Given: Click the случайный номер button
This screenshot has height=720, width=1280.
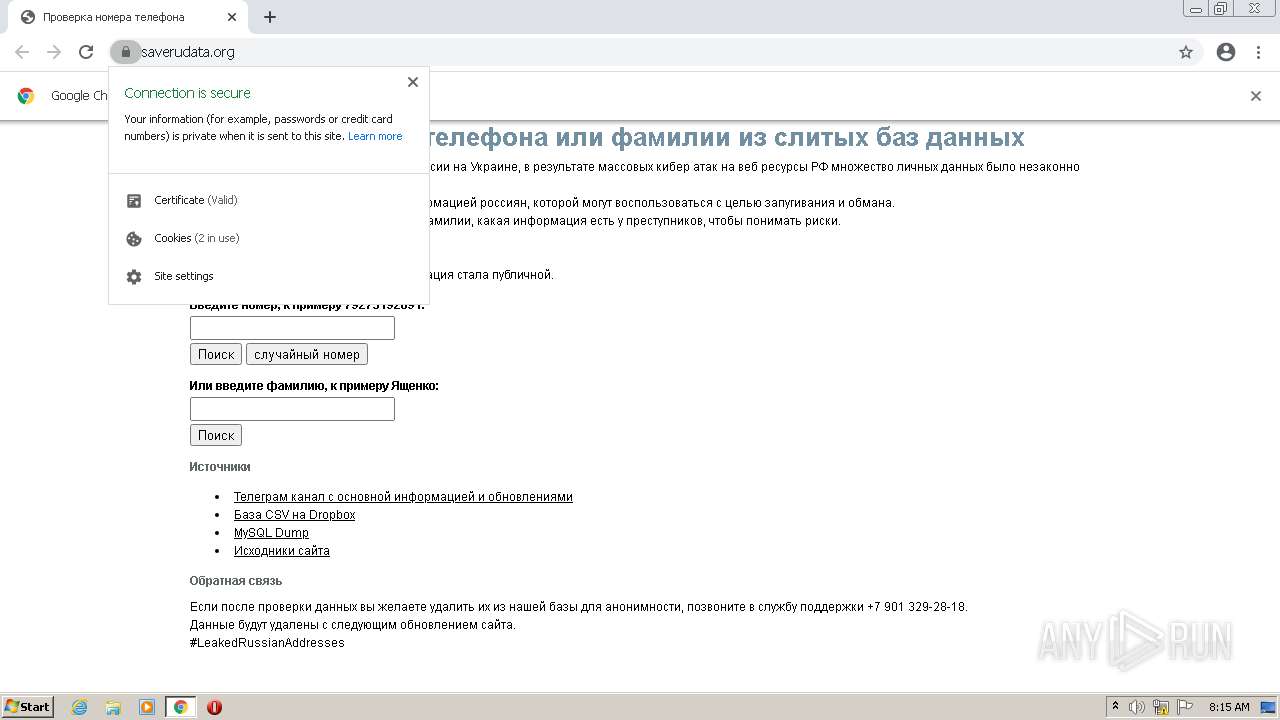Looking at the screenshot, I should click(x=307, y=354).
